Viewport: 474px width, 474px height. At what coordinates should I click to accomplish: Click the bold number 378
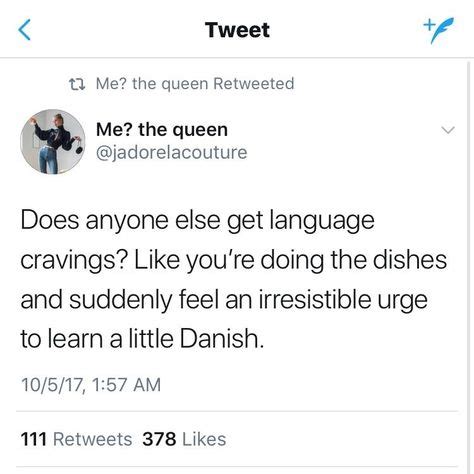click(x=159, y=439)
